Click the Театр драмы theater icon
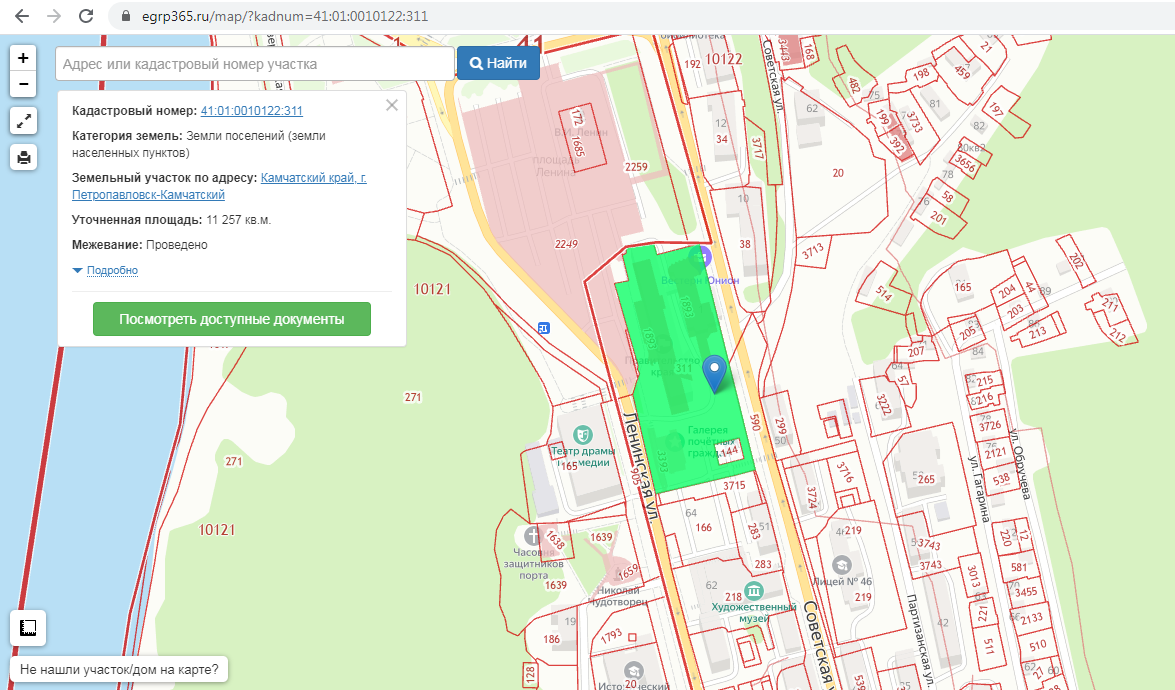This screenshot has width=1175, height=690. [x=582, y=435]
